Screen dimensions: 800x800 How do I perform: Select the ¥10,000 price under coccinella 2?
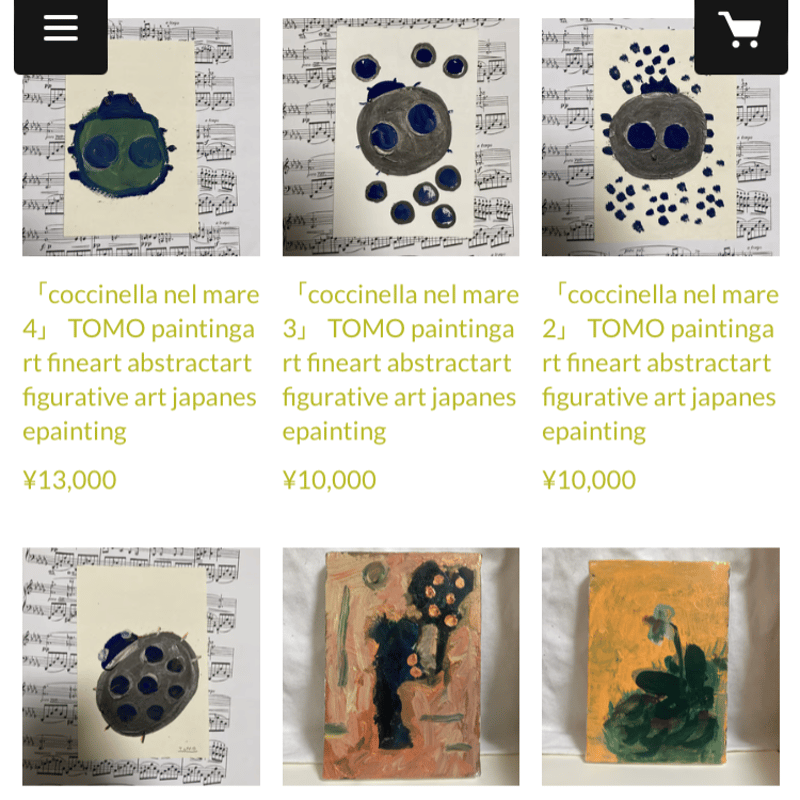point(589,480)
